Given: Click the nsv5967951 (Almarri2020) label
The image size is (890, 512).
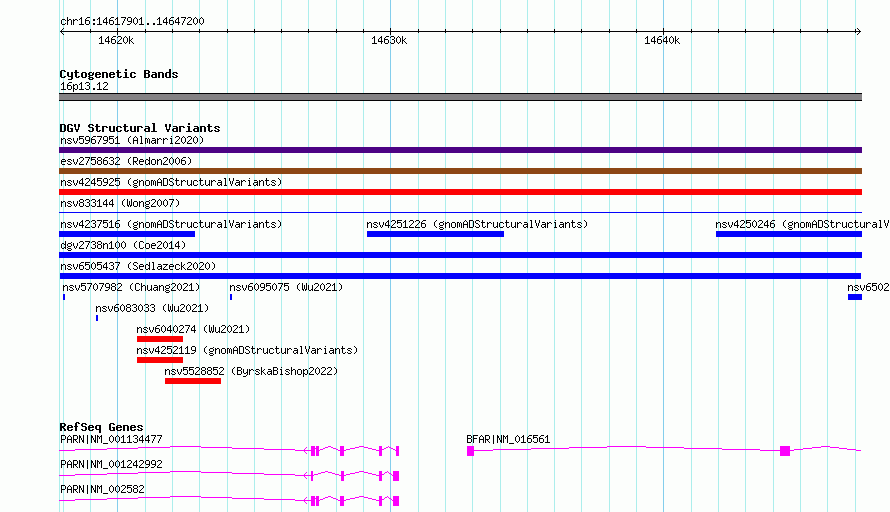Looking at the screenshot, I should (x=132, y=140).
